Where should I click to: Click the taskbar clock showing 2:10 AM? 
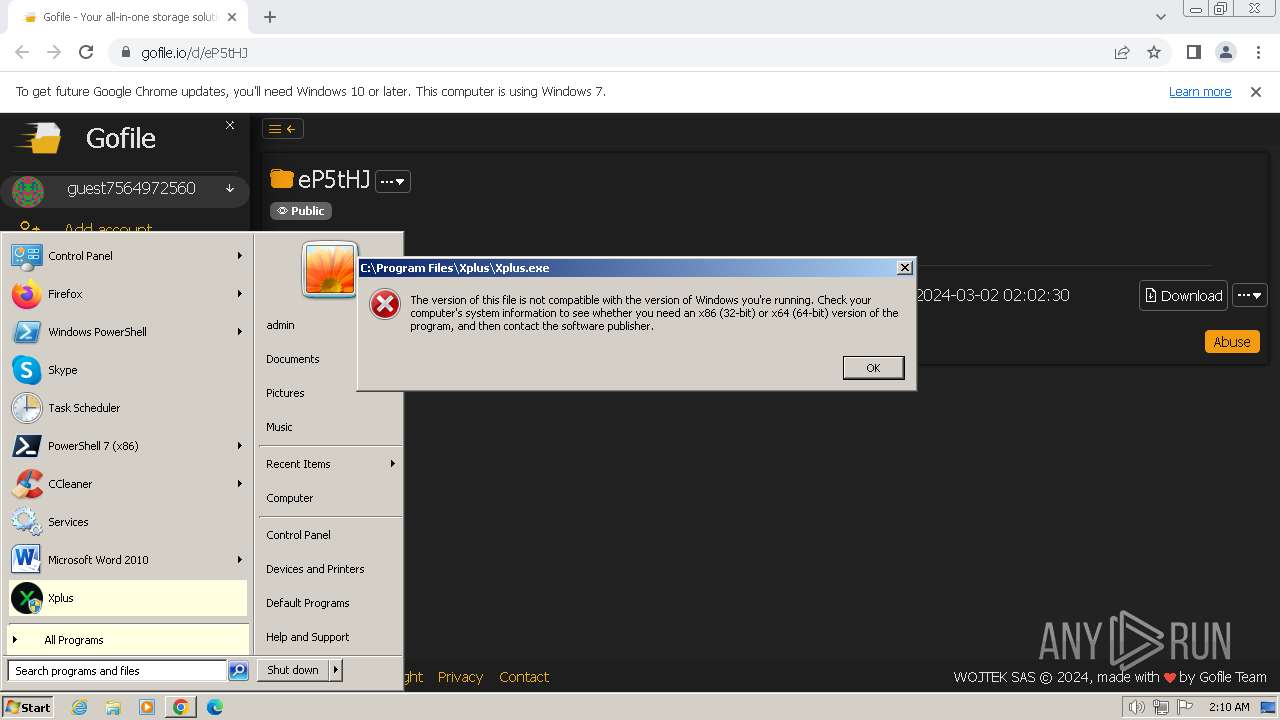(x=1229, y=707)
